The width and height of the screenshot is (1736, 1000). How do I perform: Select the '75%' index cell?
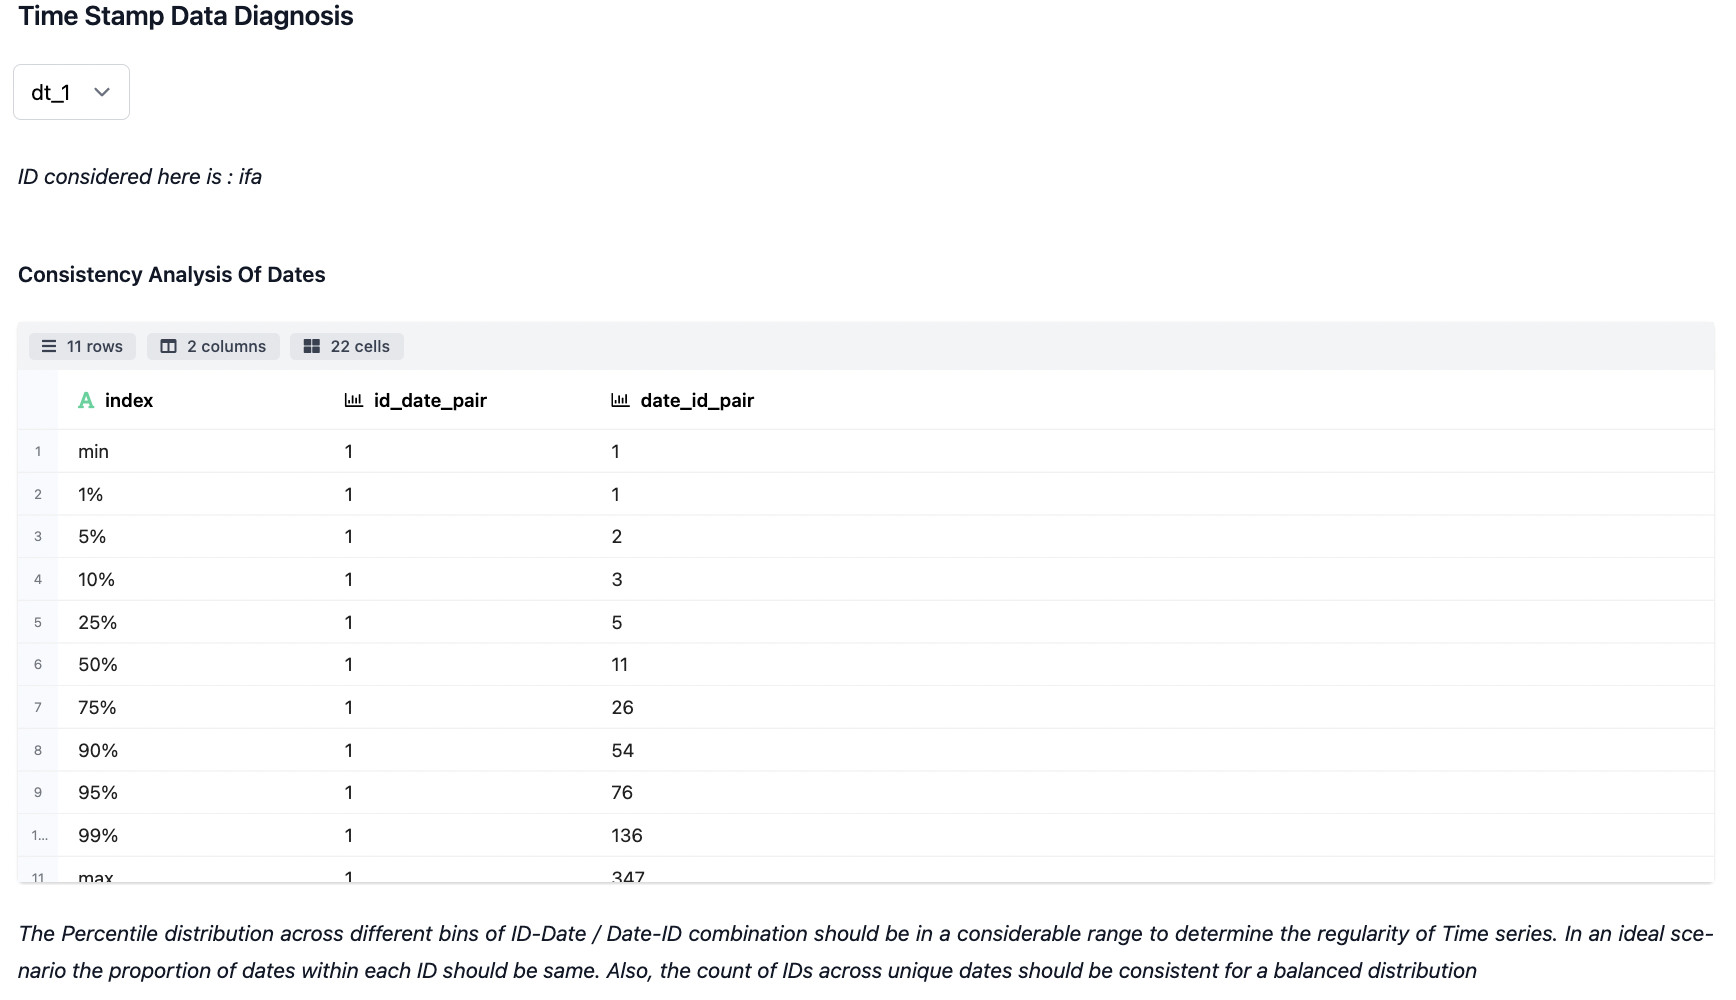[x=98, y=707]
